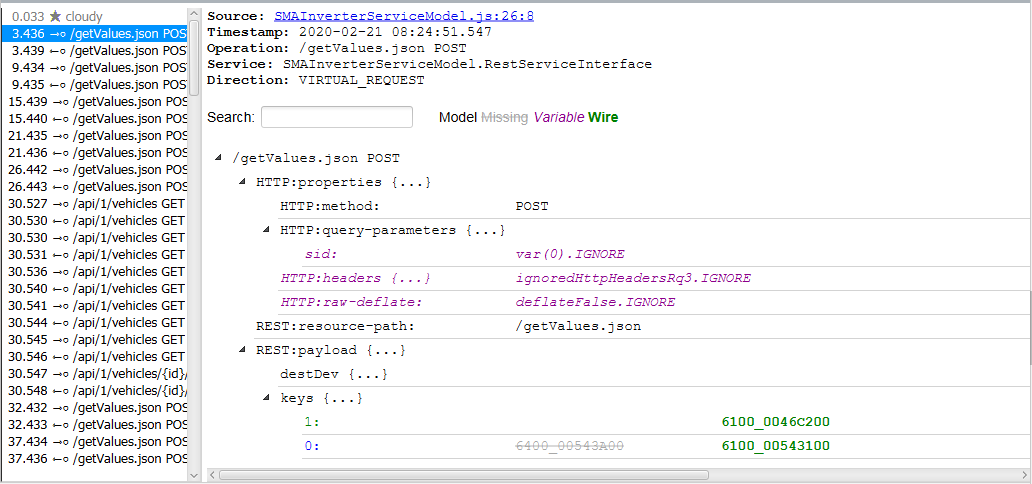Select the 30.531 /api/1/vehicles GET entry
The height and width of the screenshot is (484, 1032).
(95, 255)
